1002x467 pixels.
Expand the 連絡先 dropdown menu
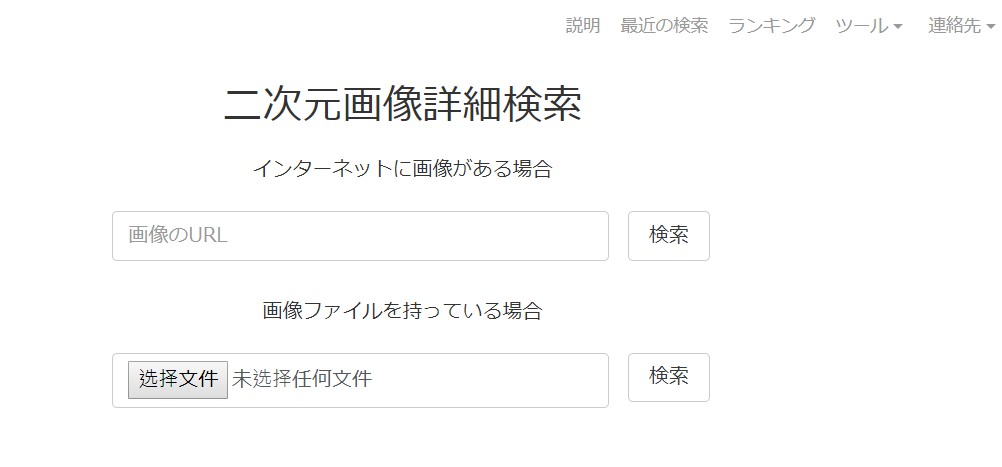pyautogui.click(x=961, y=26)
